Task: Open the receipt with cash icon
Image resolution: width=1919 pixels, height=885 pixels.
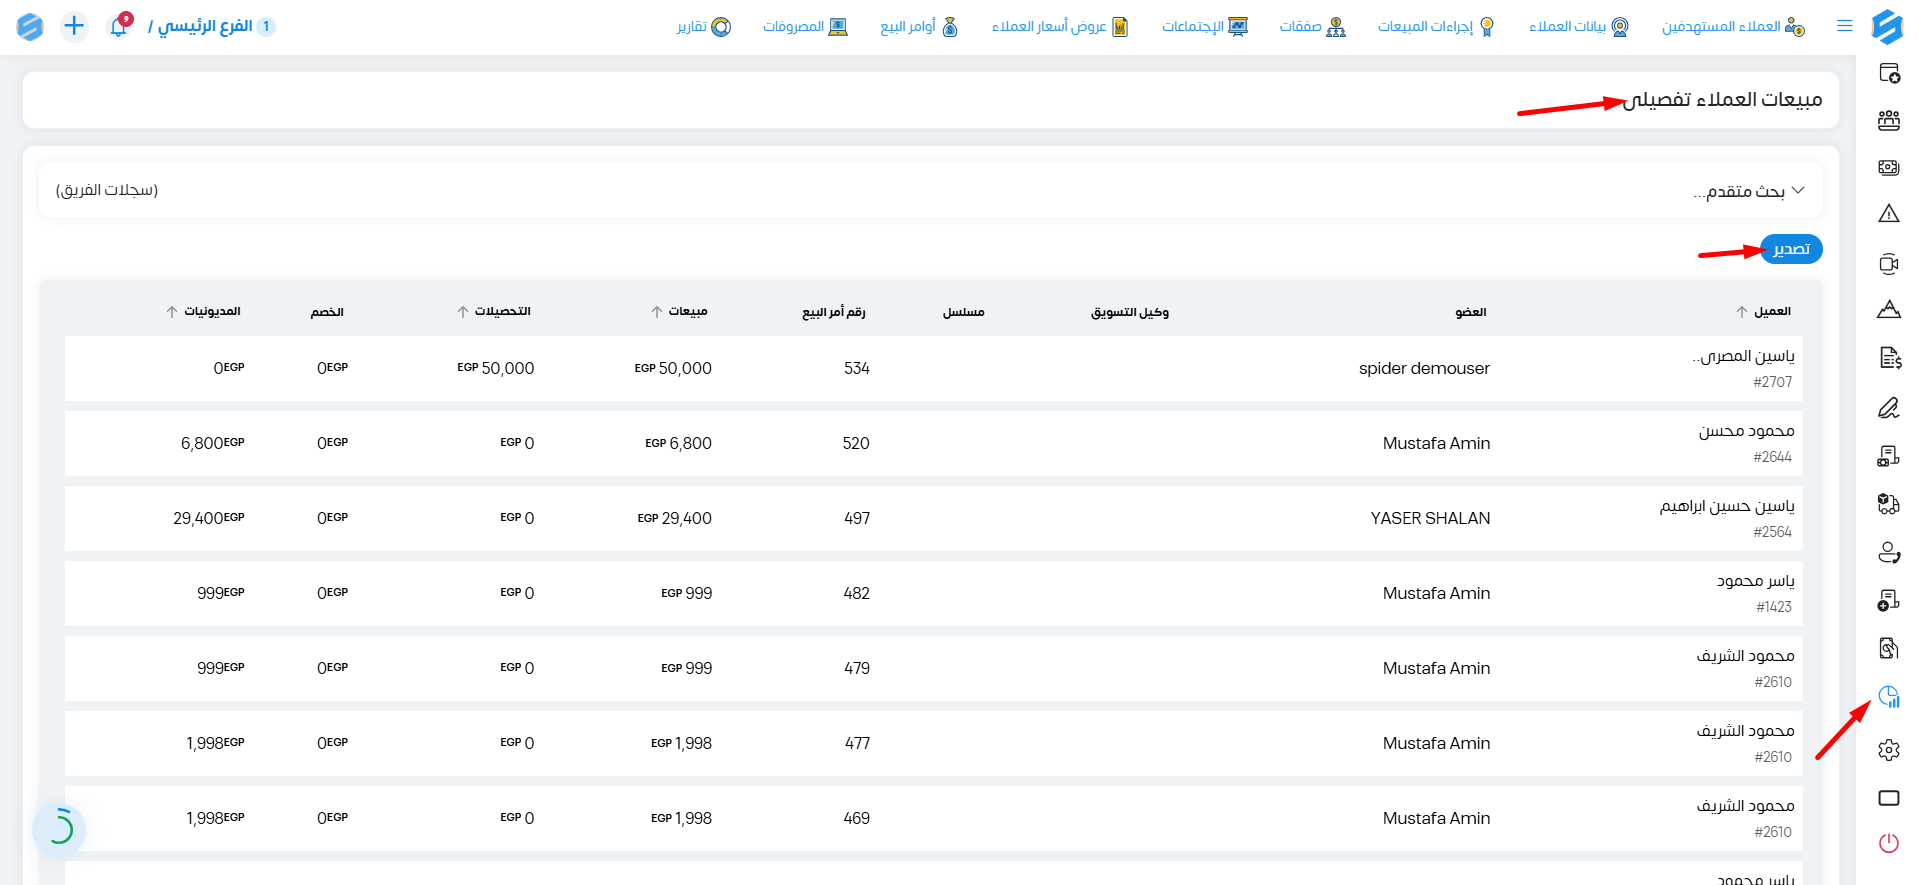Action: click(x=1888, y=456)
